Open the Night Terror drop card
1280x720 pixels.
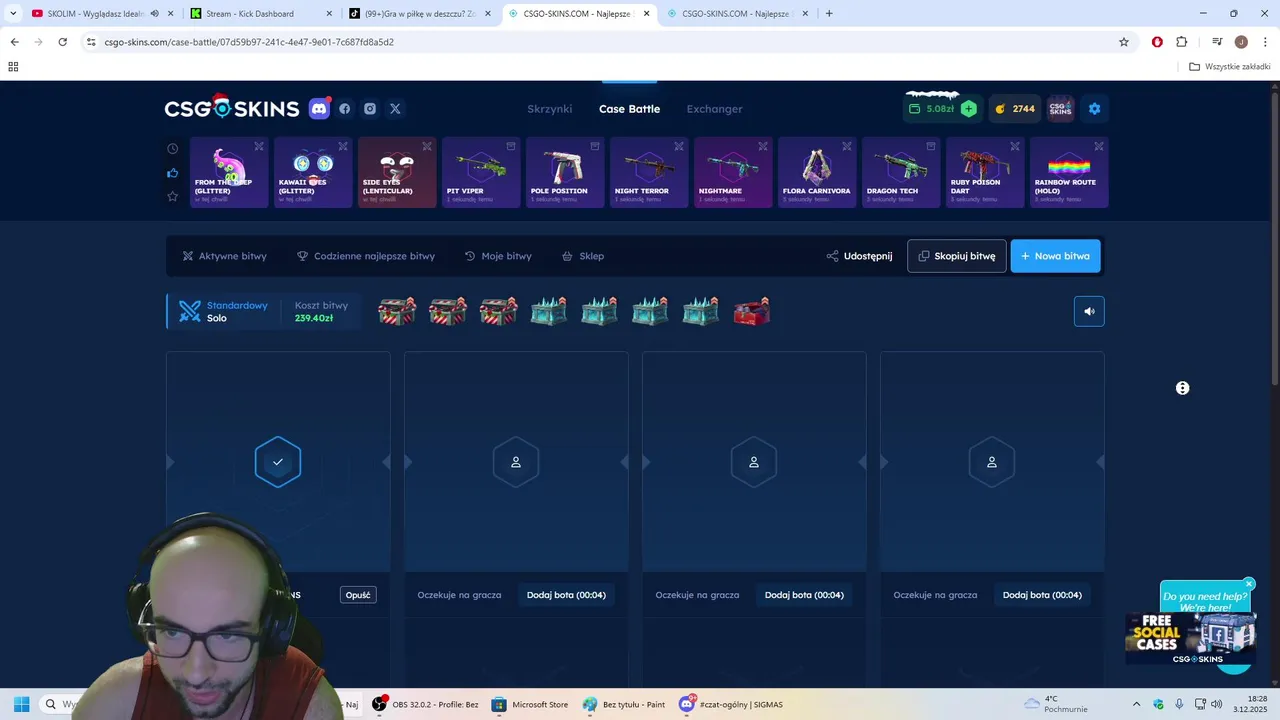point(649,172)
